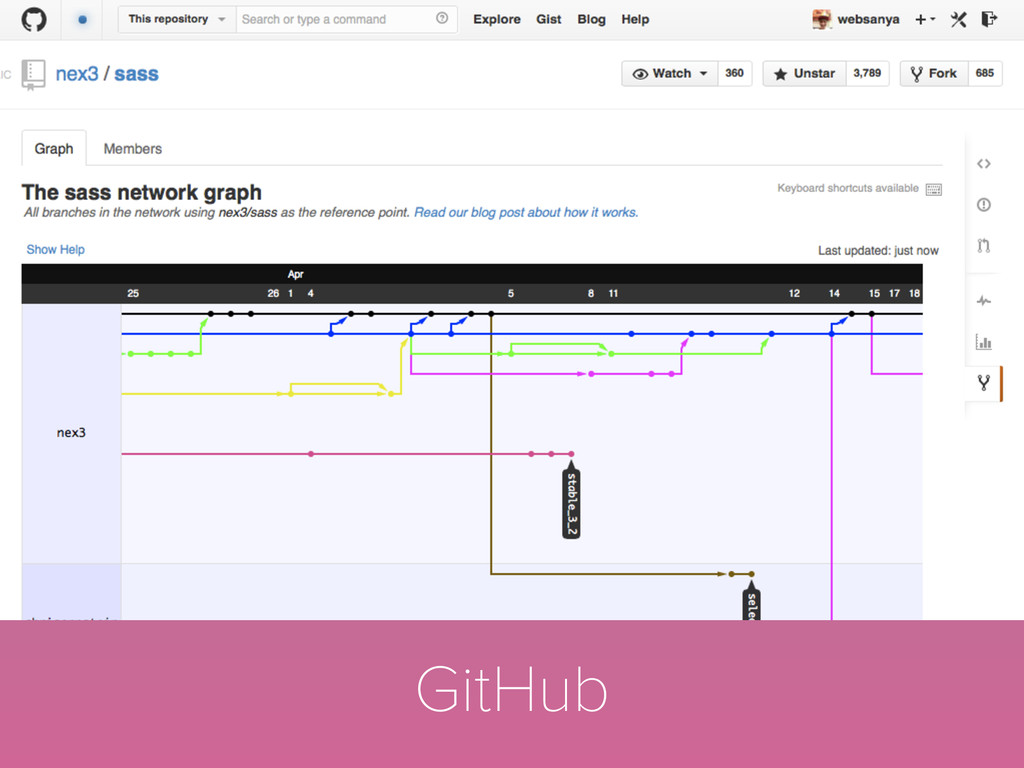
Task: Click the date 12 in graph header
Action: click(x=794, y=293)
